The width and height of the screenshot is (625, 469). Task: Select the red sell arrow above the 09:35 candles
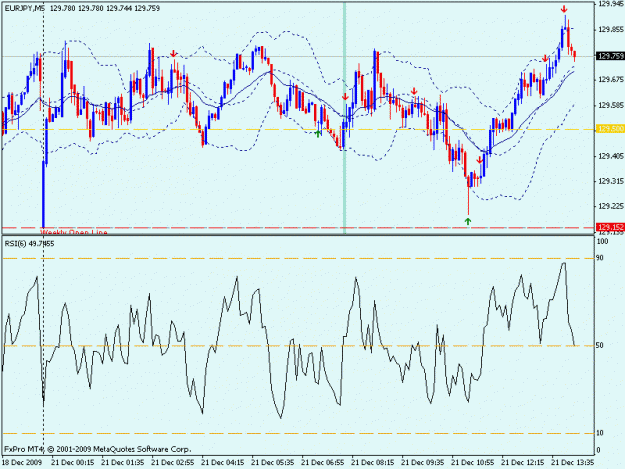(414, 91)
